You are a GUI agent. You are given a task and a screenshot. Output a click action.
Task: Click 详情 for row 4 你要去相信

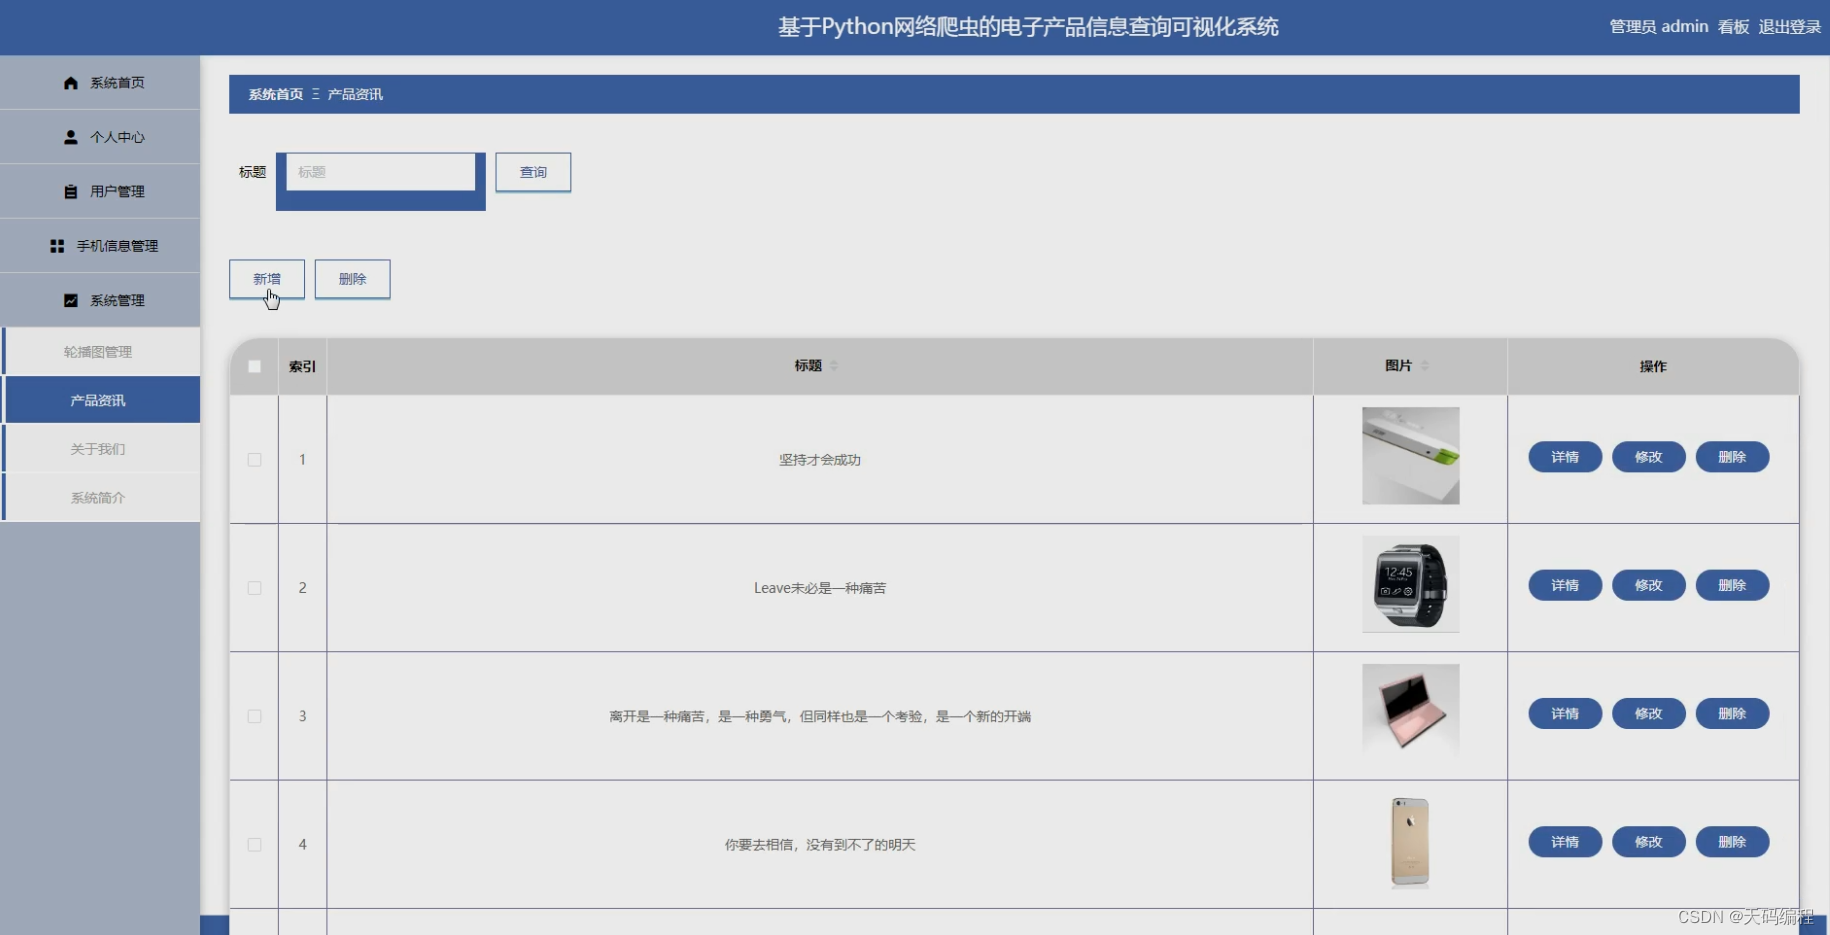click(1565, 842)
